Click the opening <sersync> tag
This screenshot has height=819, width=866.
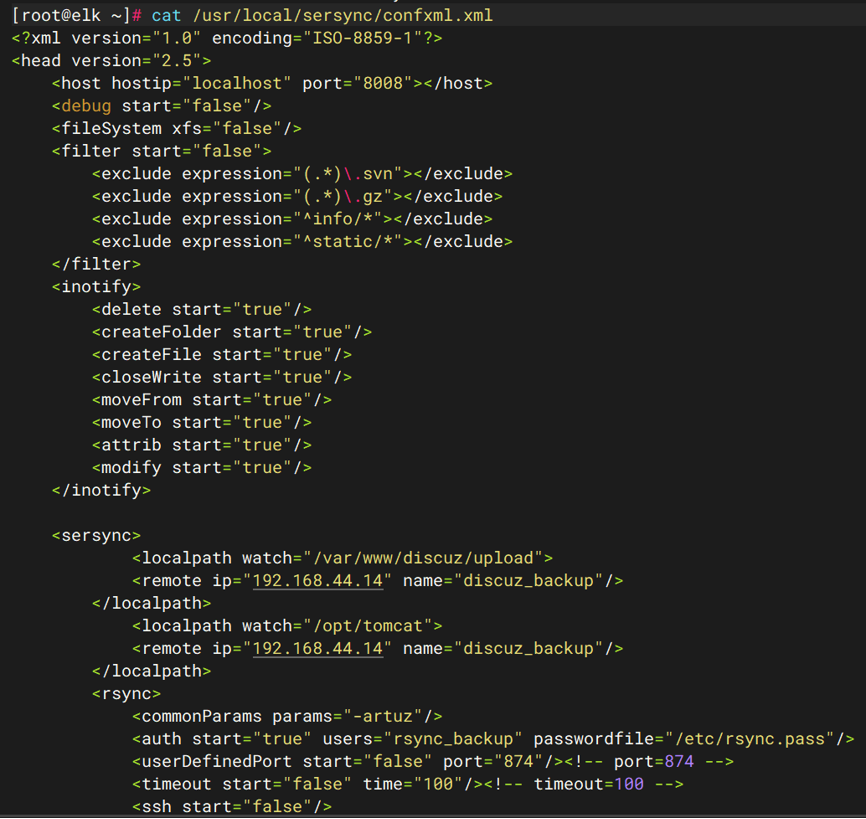96,536
